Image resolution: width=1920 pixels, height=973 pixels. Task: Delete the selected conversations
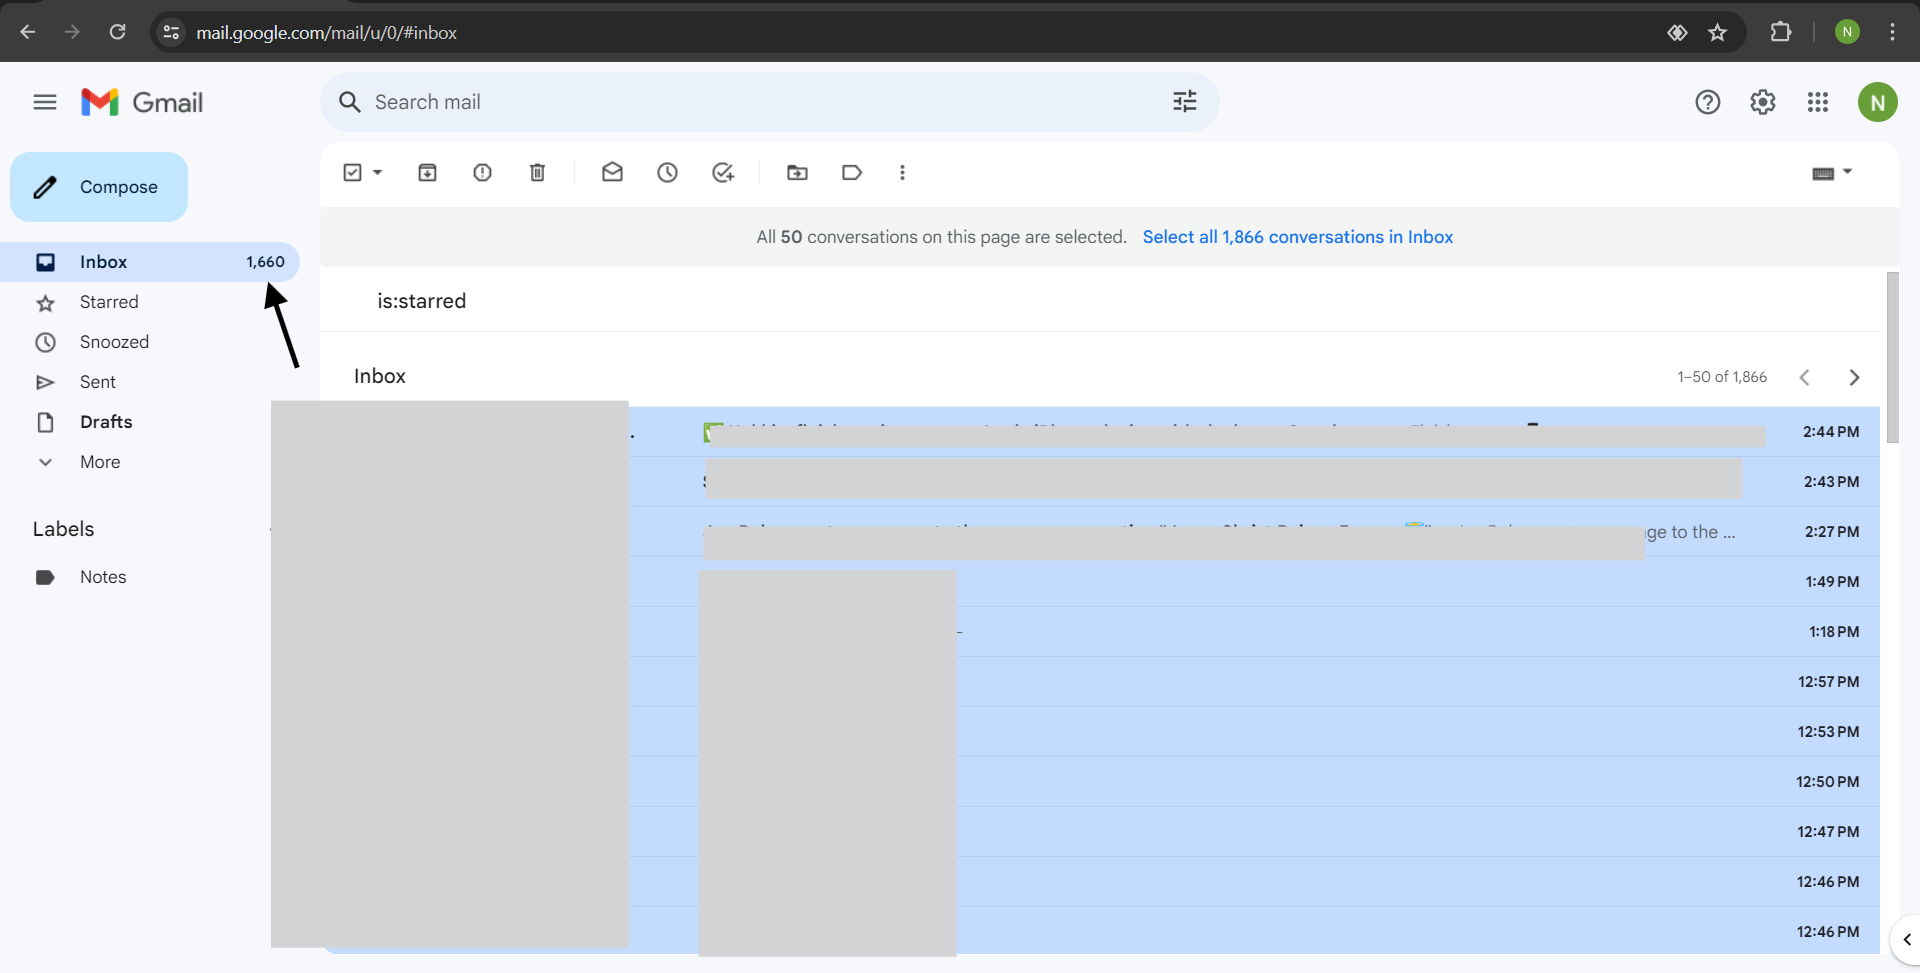(x=537, y=173)
